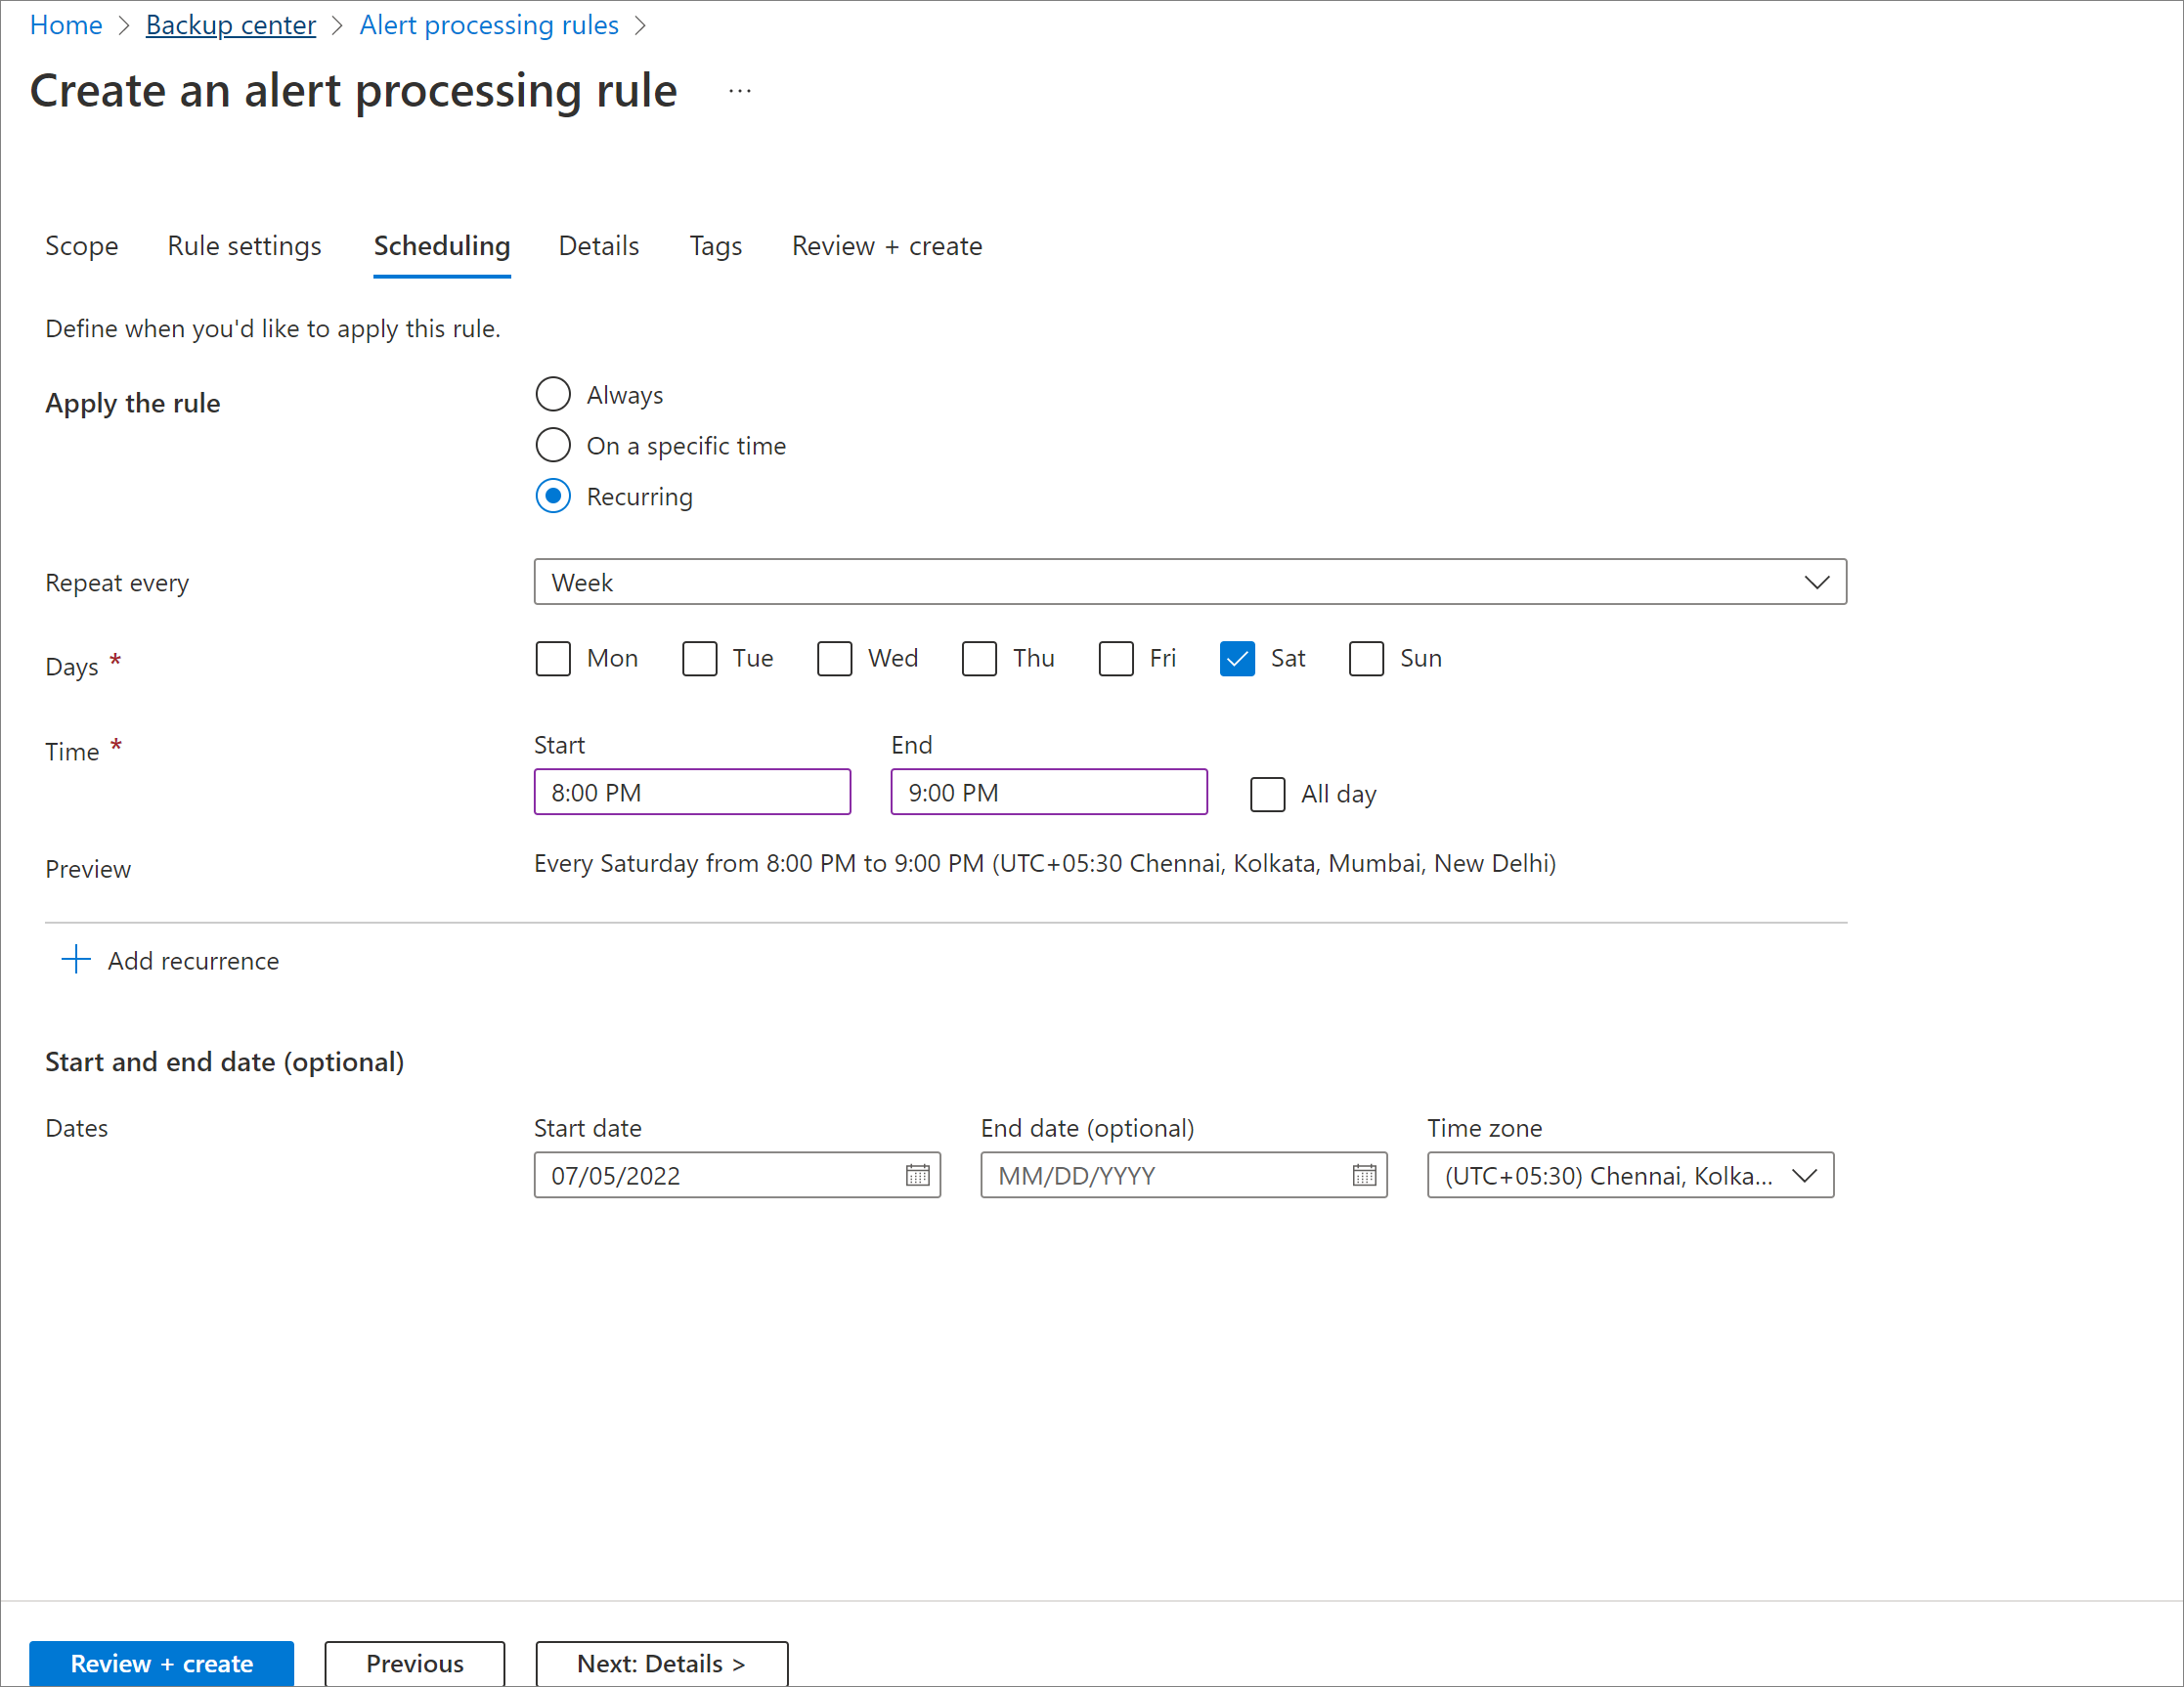Click the Start time input field
Image resolution: width=2184 pixels, height=1687 pixels.
point(695,792)
